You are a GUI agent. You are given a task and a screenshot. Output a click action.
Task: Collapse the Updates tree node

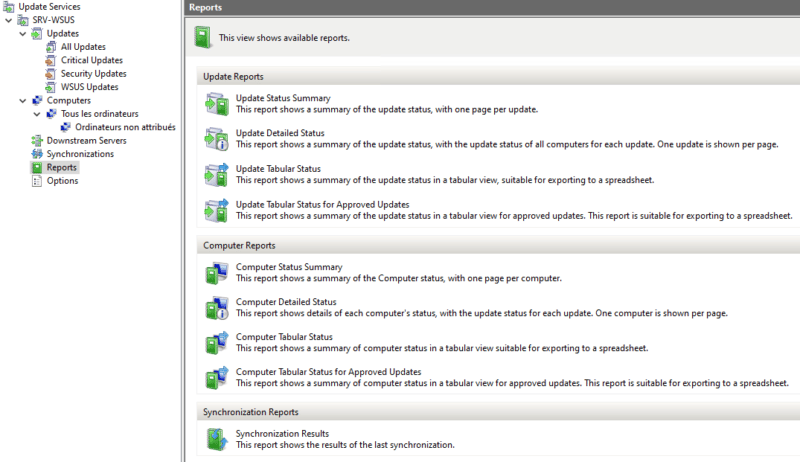(x=23, y=34)
